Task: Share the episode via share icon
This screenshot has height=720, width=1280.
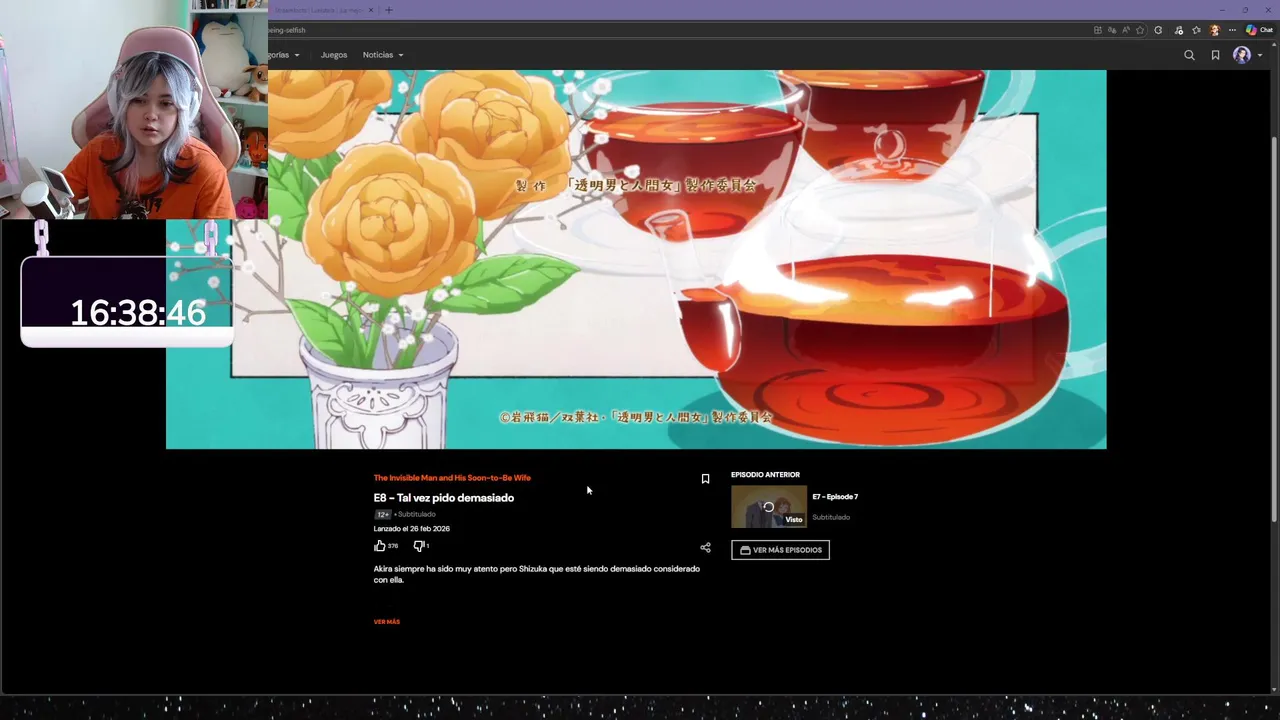Action: 705,547
